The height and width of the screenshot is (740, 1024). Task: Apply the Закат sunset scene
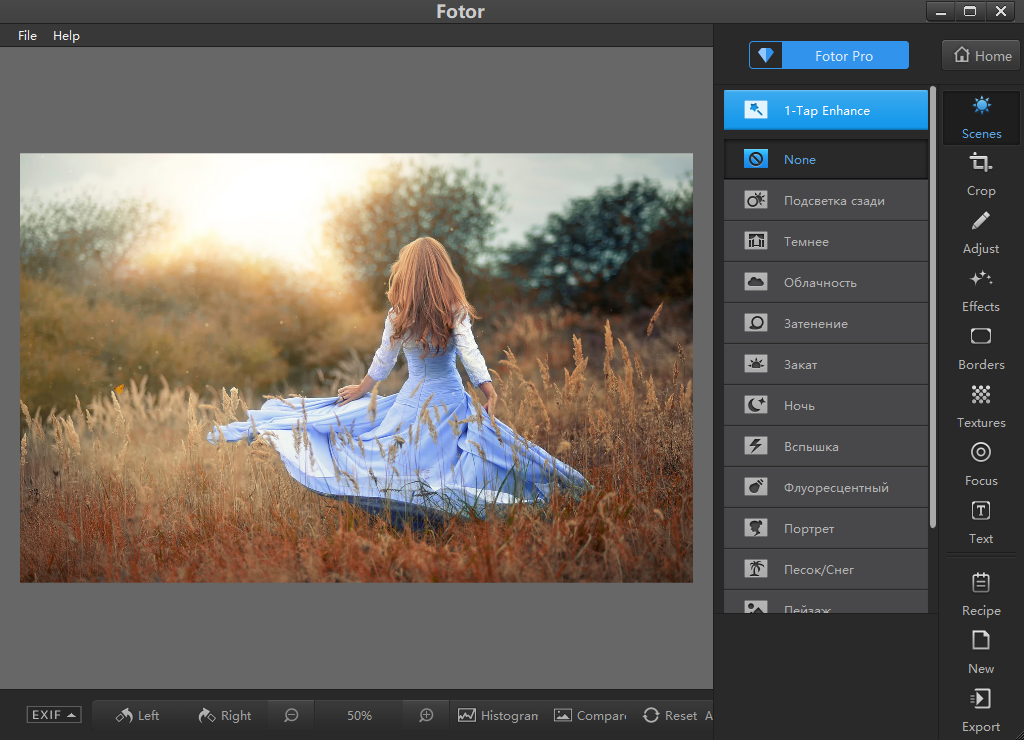[x=826, y=364]
